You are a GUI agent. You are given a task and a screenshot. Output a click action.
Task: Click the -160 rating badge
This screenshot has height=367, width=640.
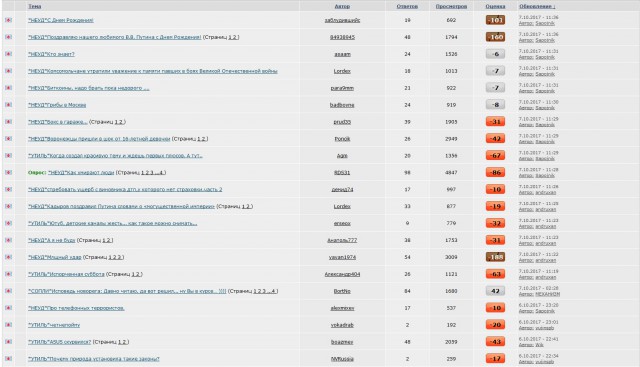(x=495, y=37)
